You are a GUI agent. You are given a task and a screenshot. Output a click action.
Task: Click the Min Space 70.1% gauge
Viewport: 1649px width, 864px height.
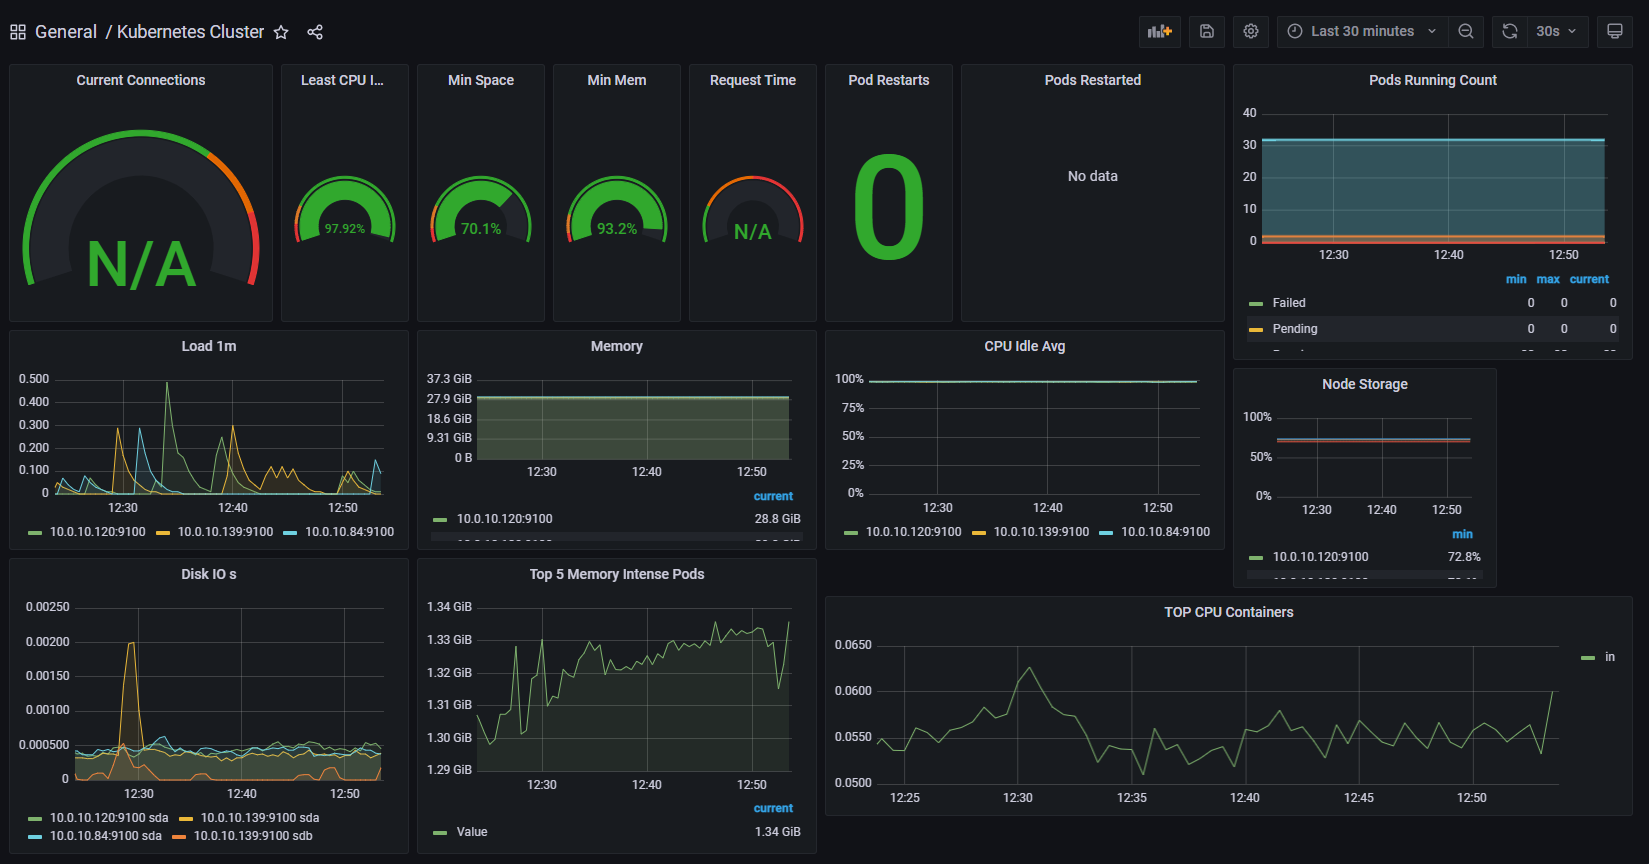pyautogui.click(x=481, y=210)
